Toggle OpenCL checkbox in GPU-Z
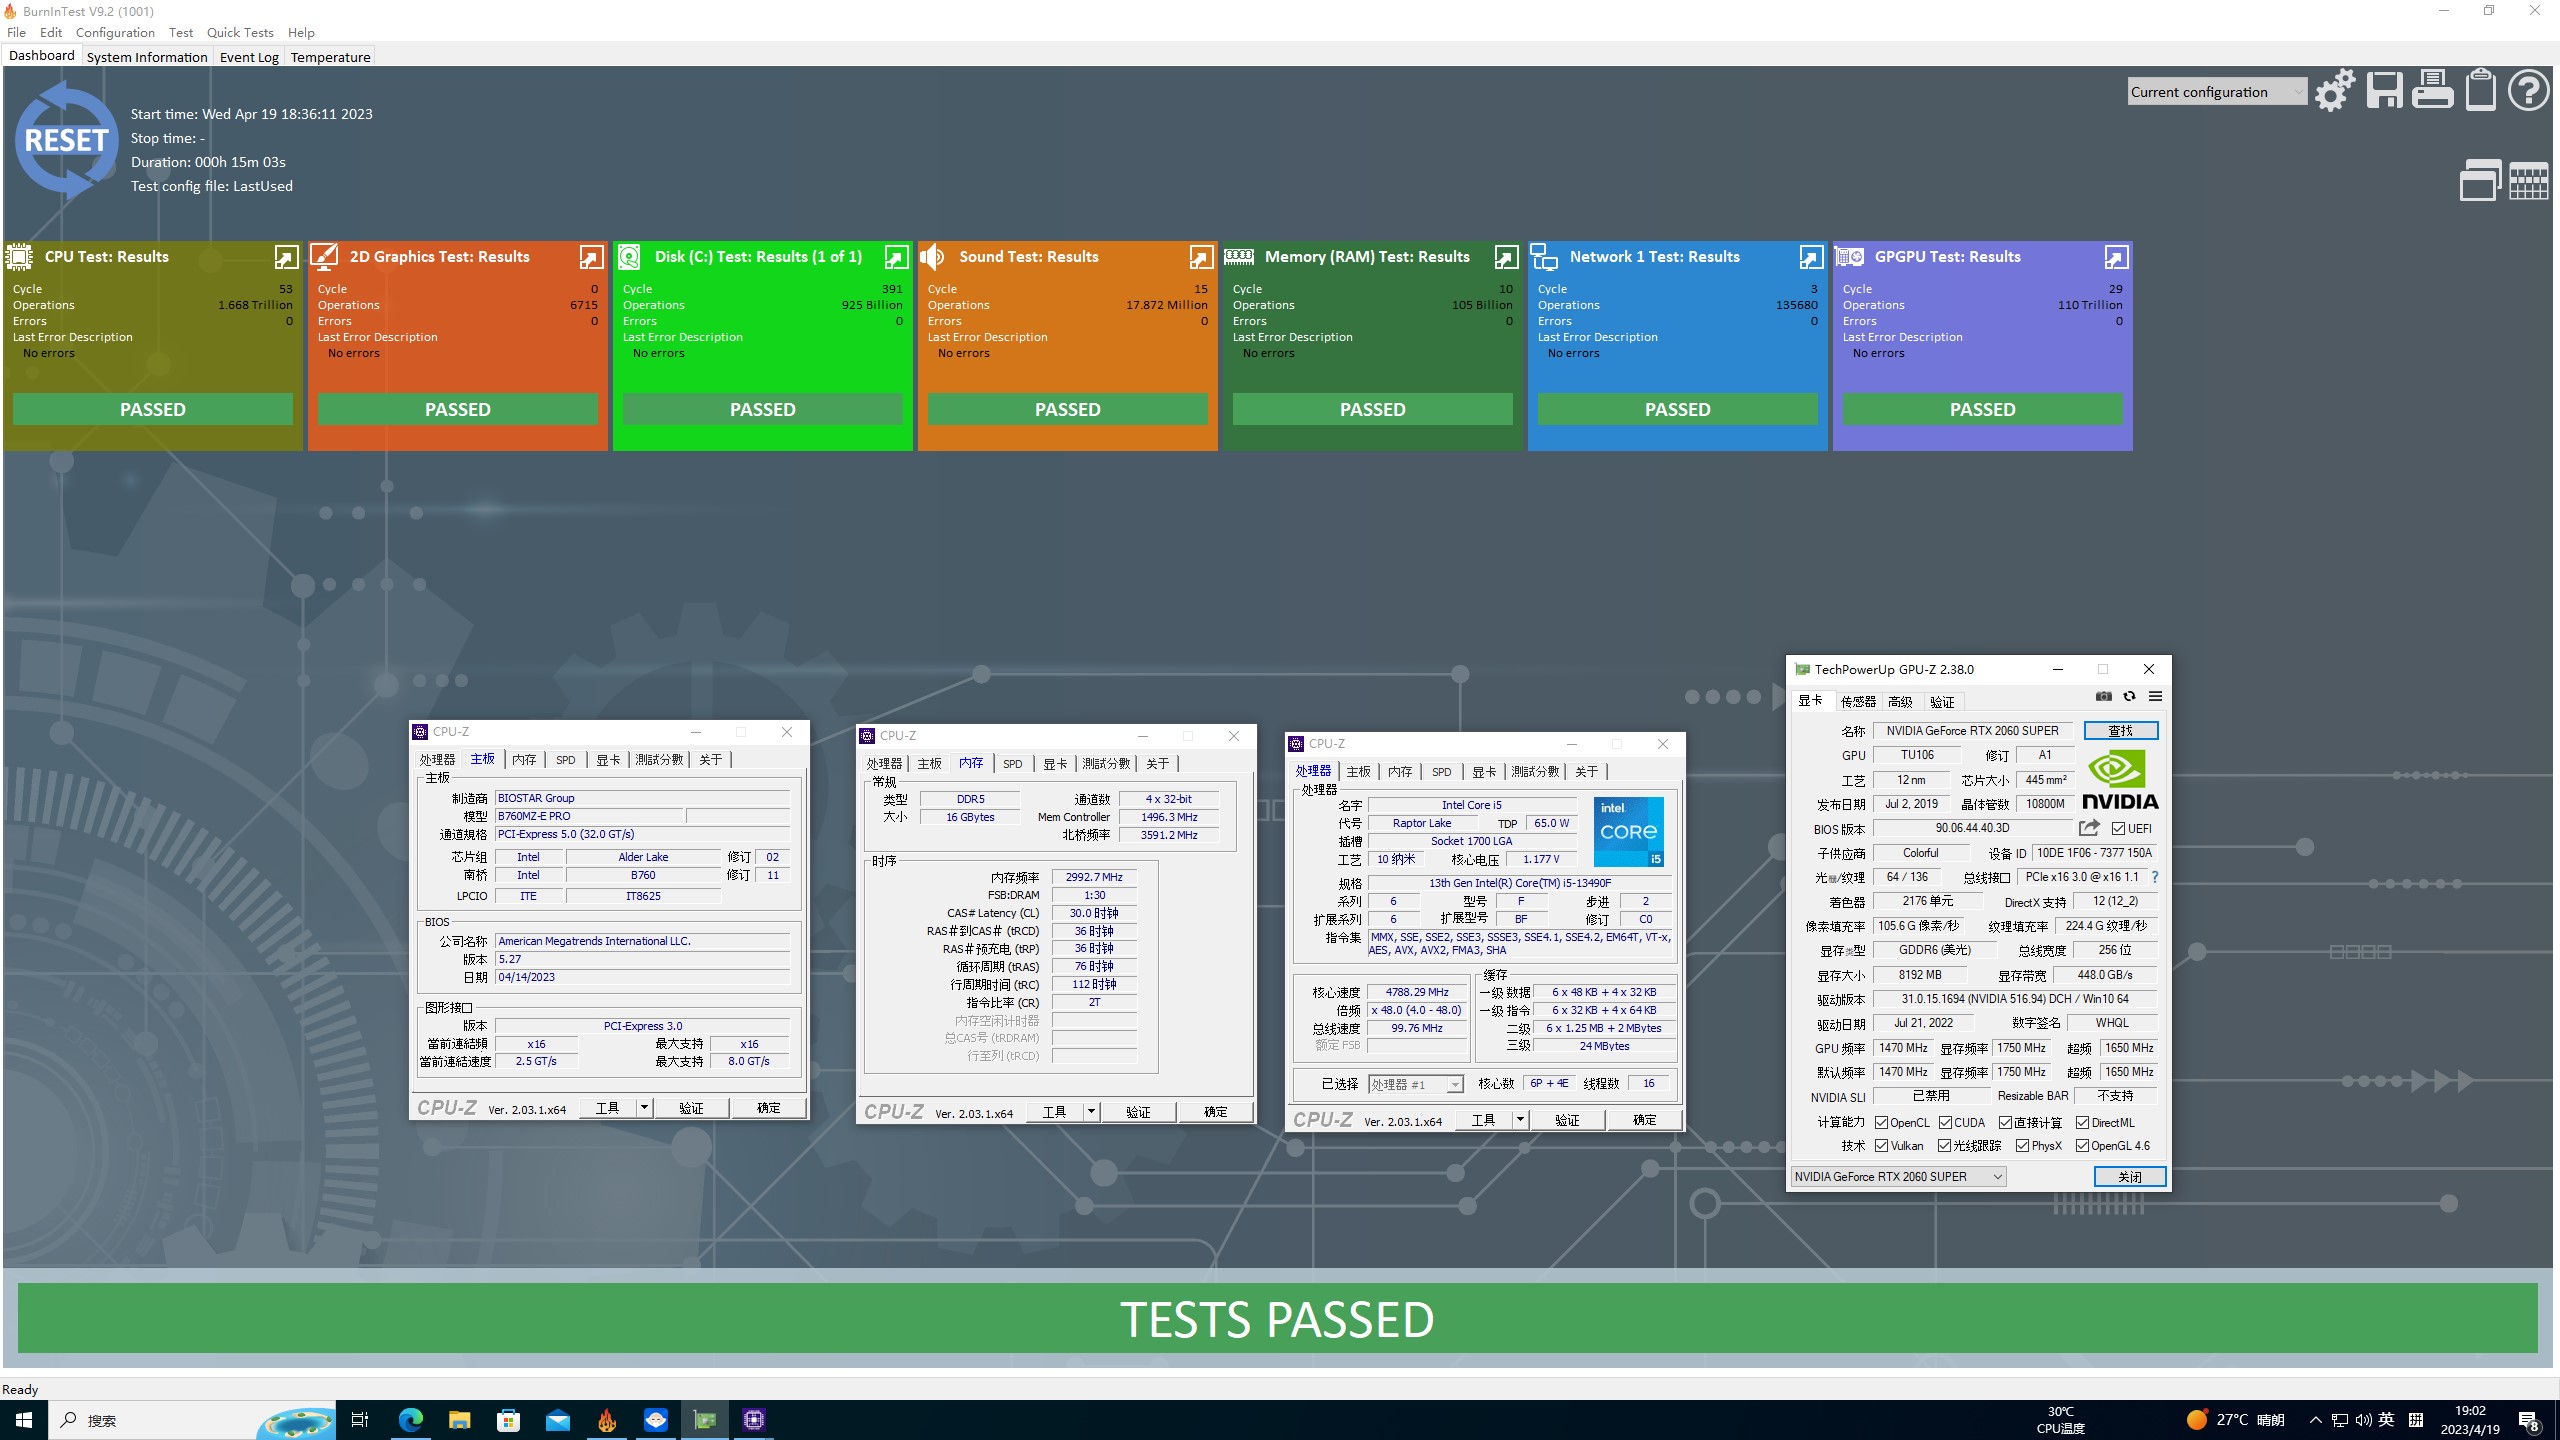This screenshot has height=1440, width=2560. pyautogui.click(x=1881, y=1123)
